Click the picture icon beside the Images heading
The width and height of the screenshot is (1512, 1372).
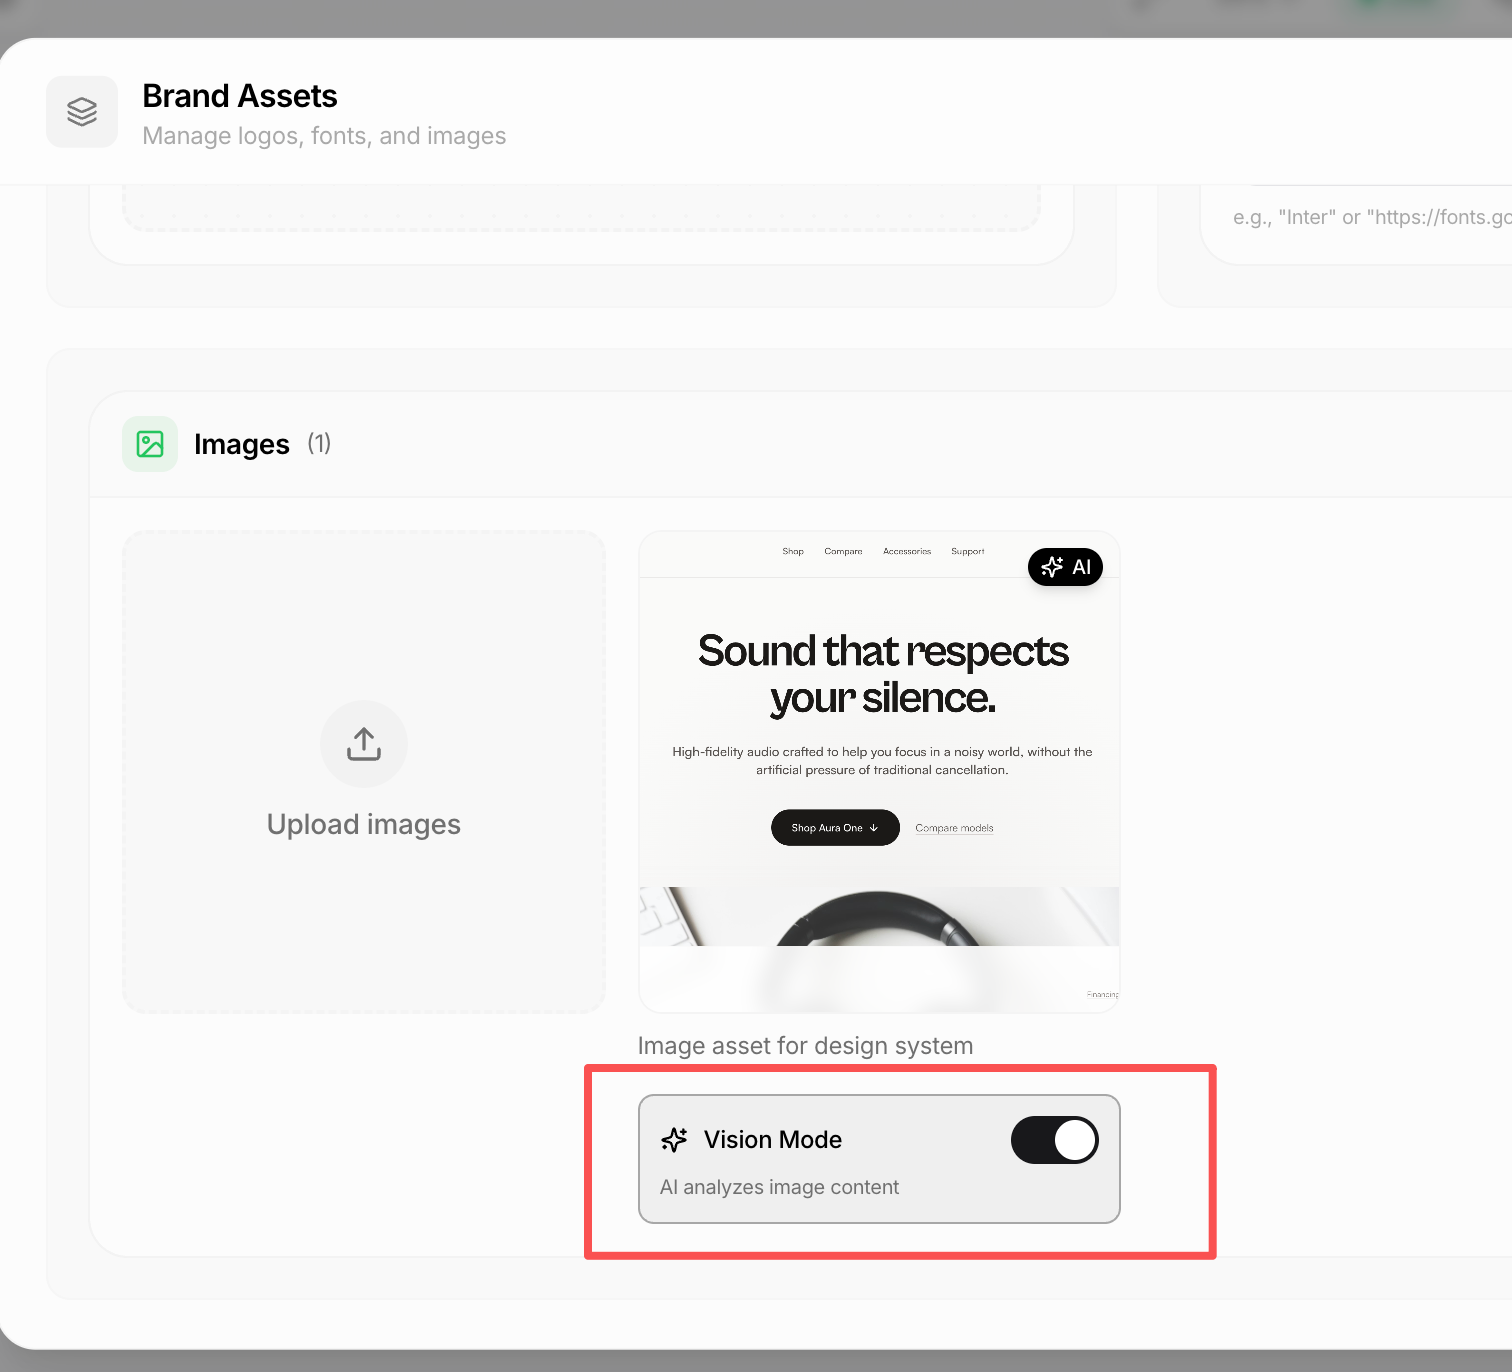[x=149, y=443]
